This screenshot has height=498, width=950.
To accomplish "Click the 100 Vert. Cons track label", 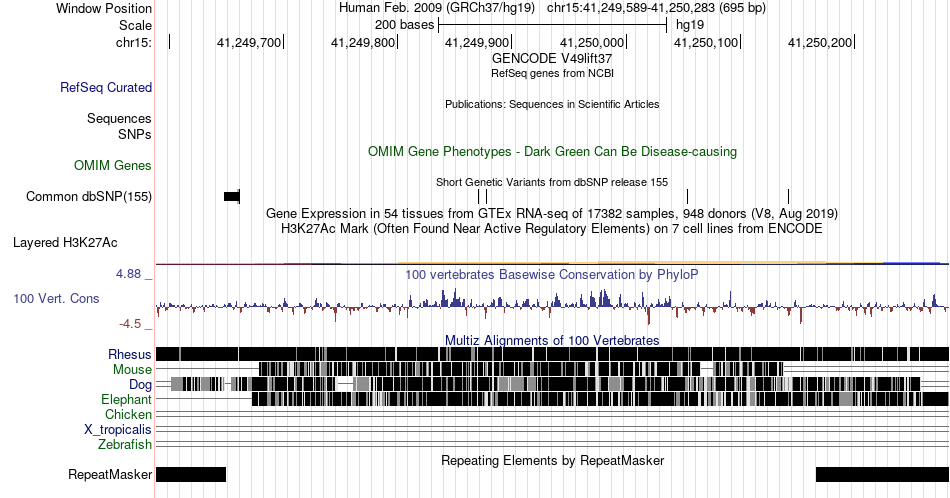I will click(56, 298).
